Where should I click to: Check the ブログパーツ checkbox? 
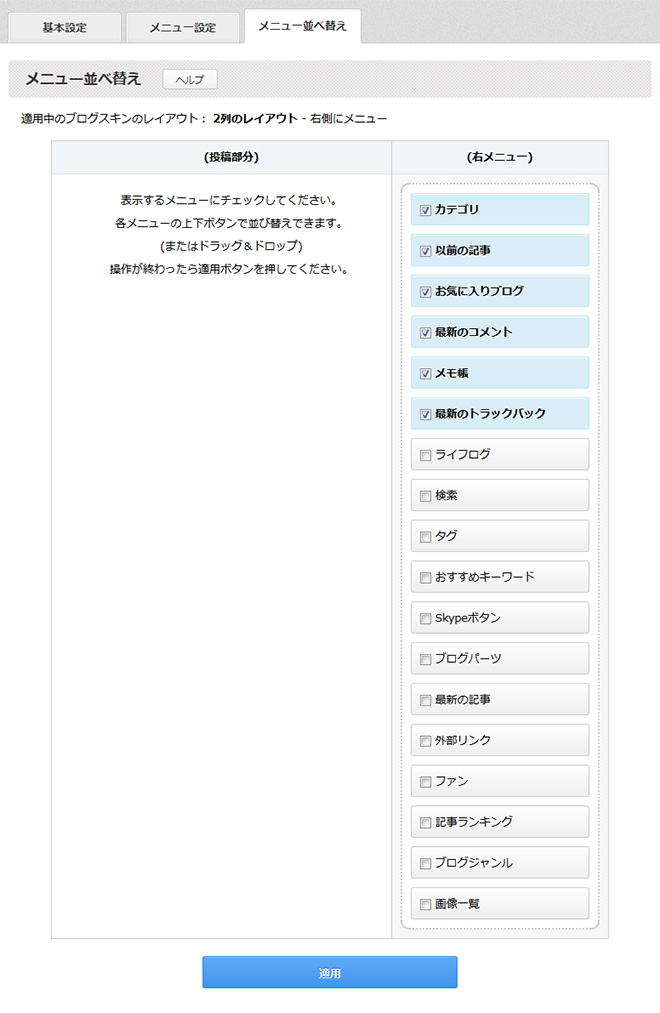coord(425,659)
